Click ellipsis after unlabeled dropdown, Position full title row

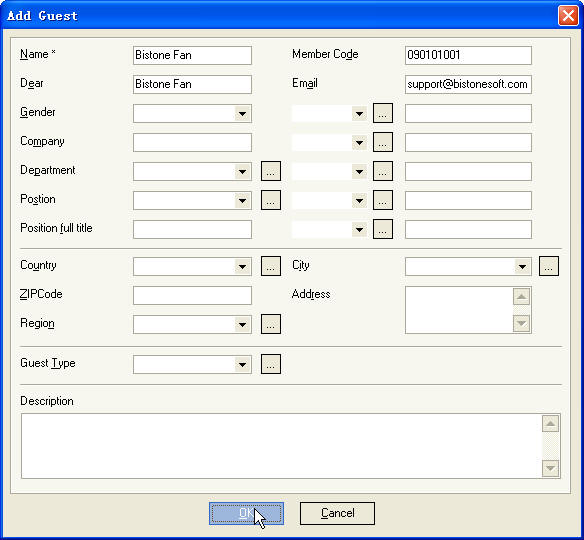coord(383,229)
